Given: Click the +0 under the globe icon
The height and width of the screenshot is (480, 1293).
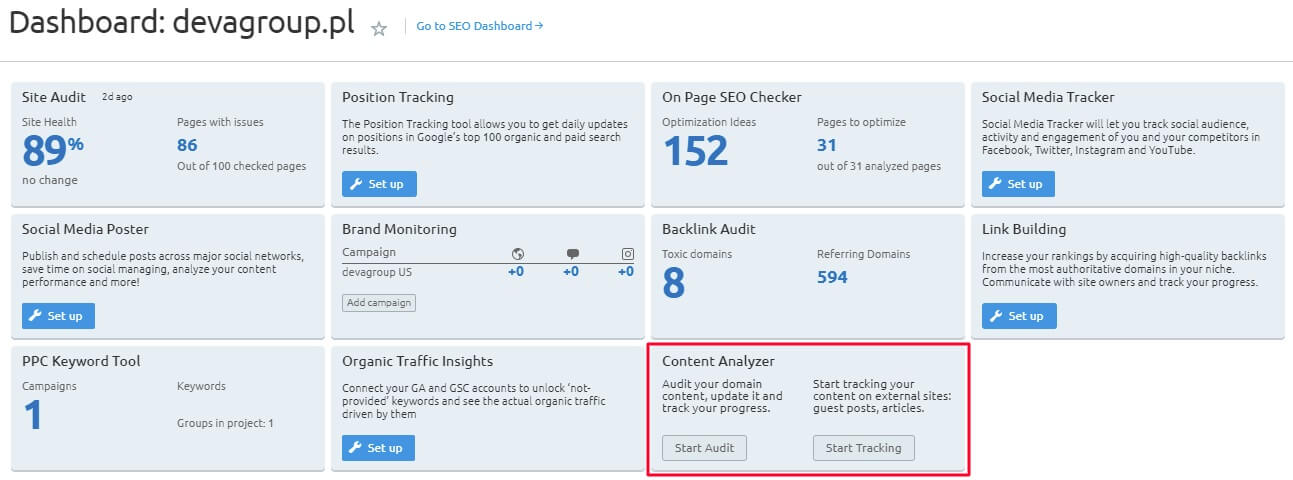Looking at the screenshot, I should [x=516, y=271].
